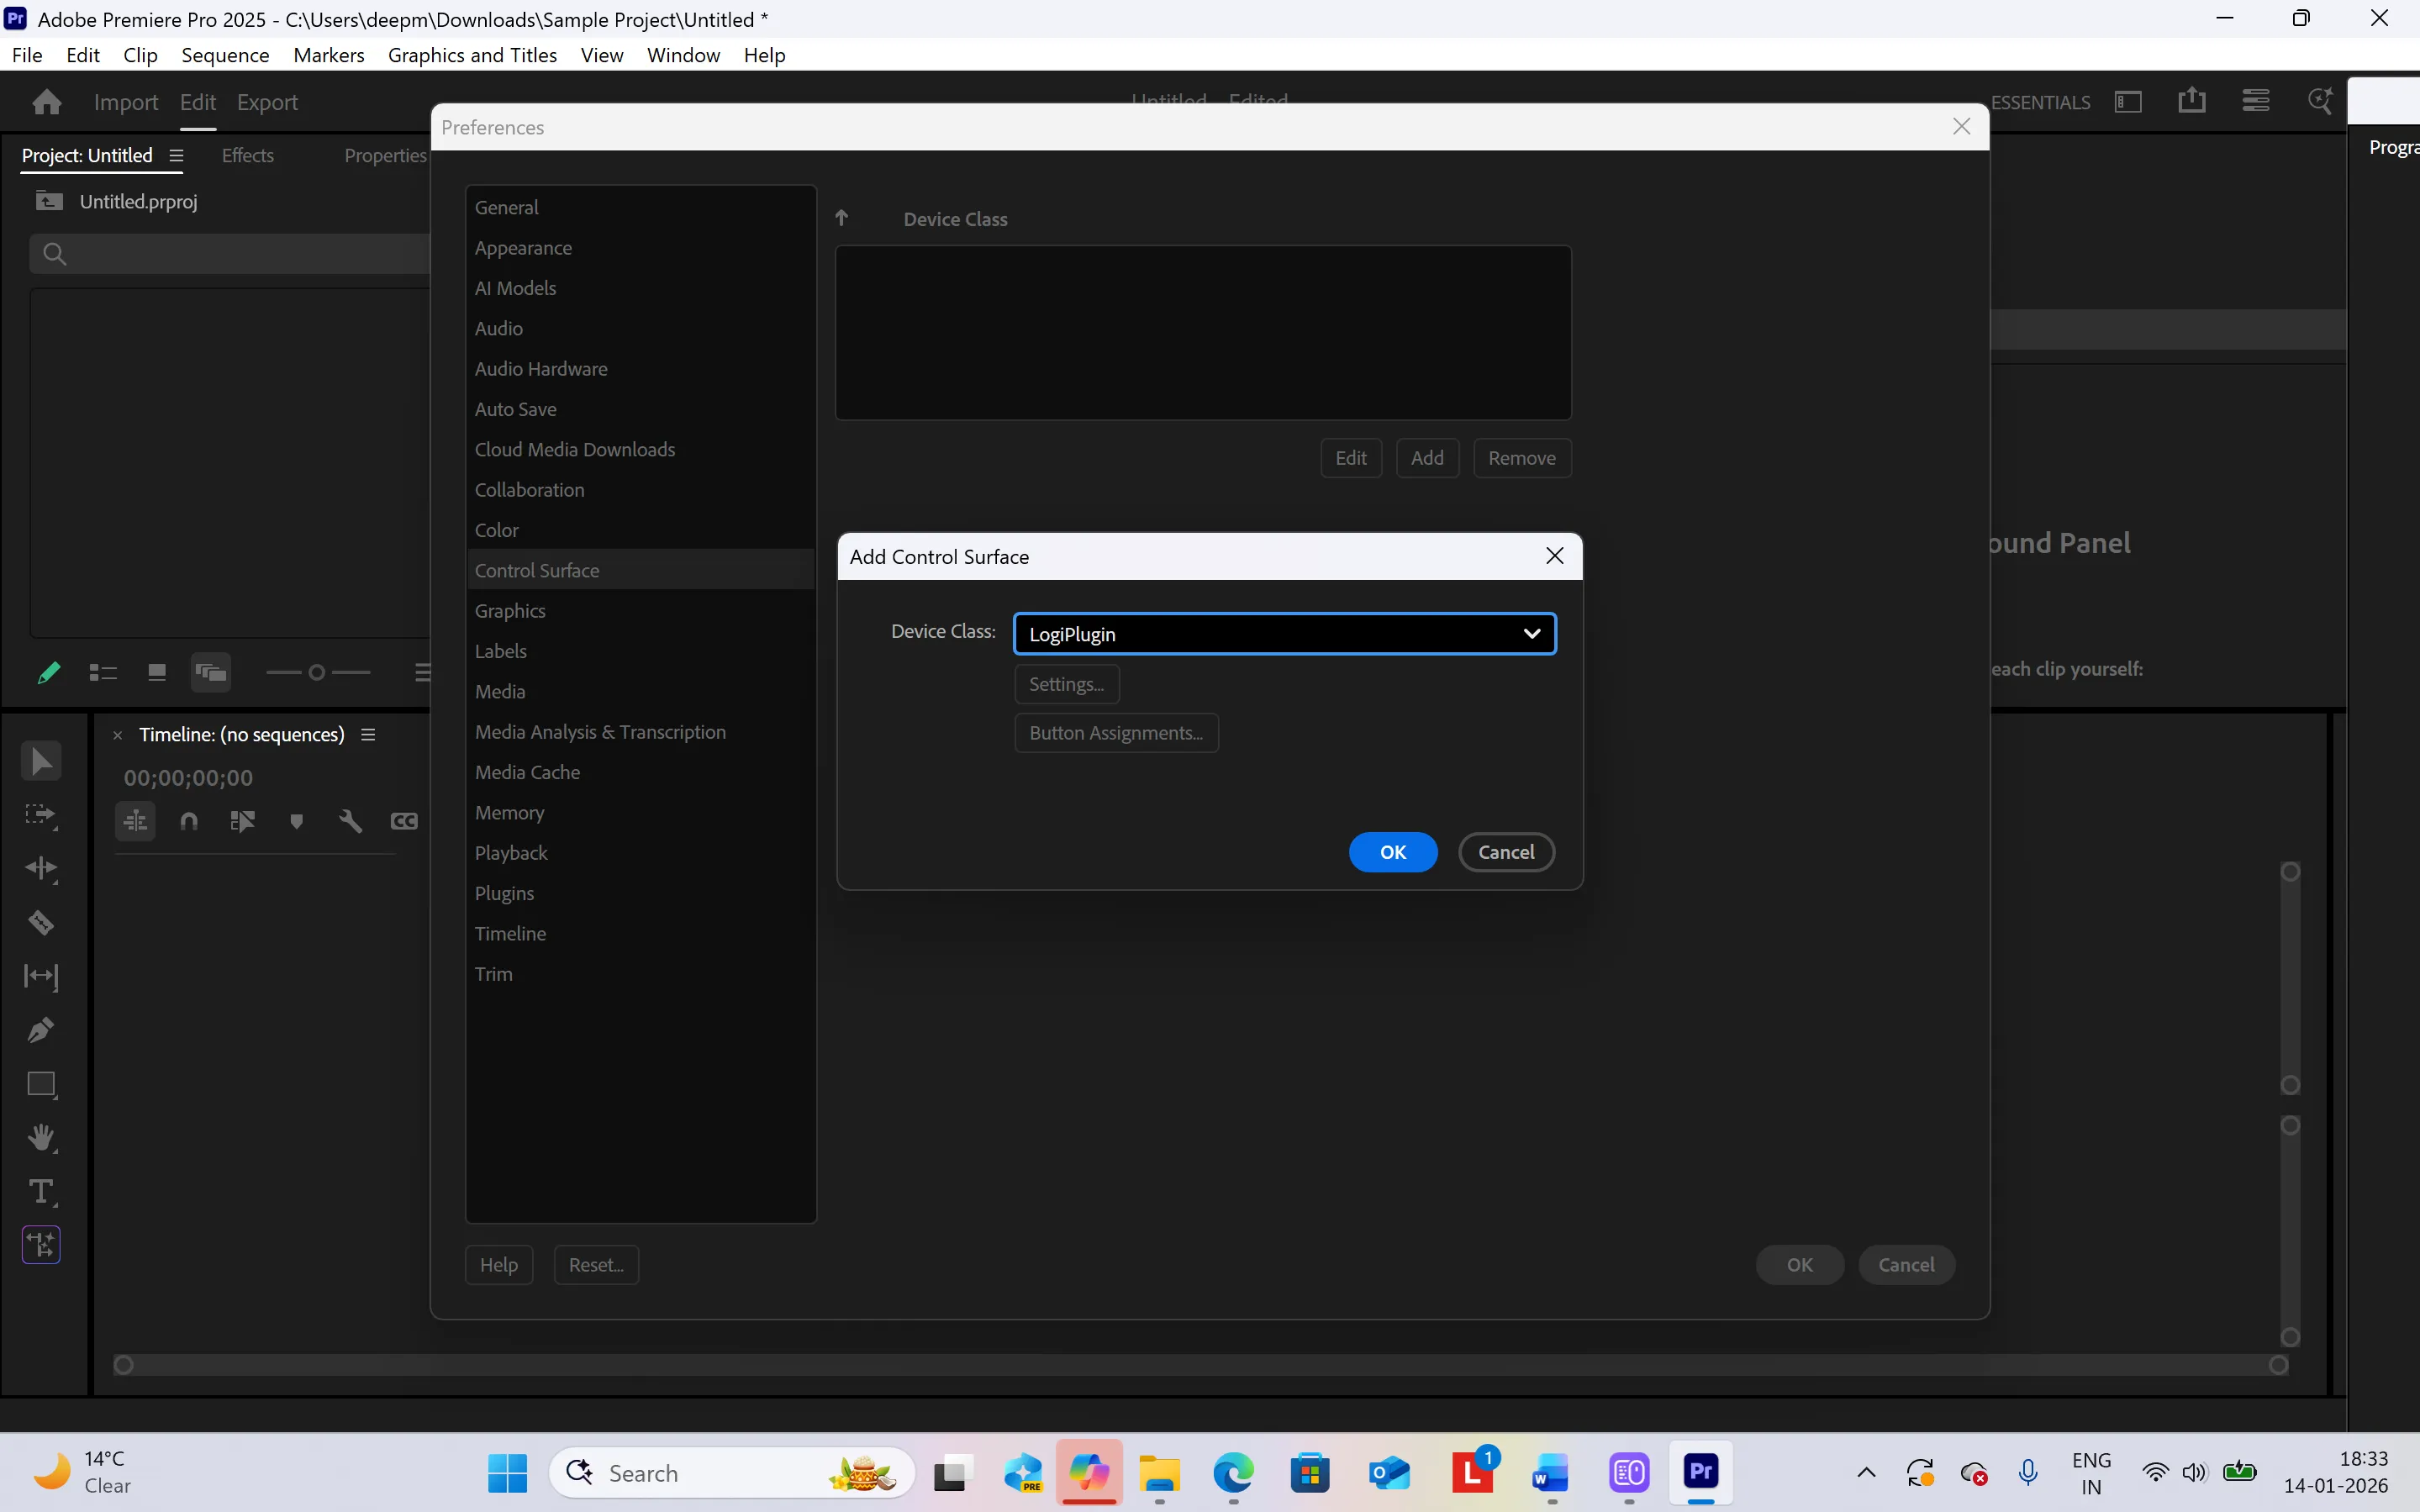Image resolution: width=2420 pixels, height=1512 pixels.
Task: Select Audio Hardware preferences category
Action: coord(541,369)
